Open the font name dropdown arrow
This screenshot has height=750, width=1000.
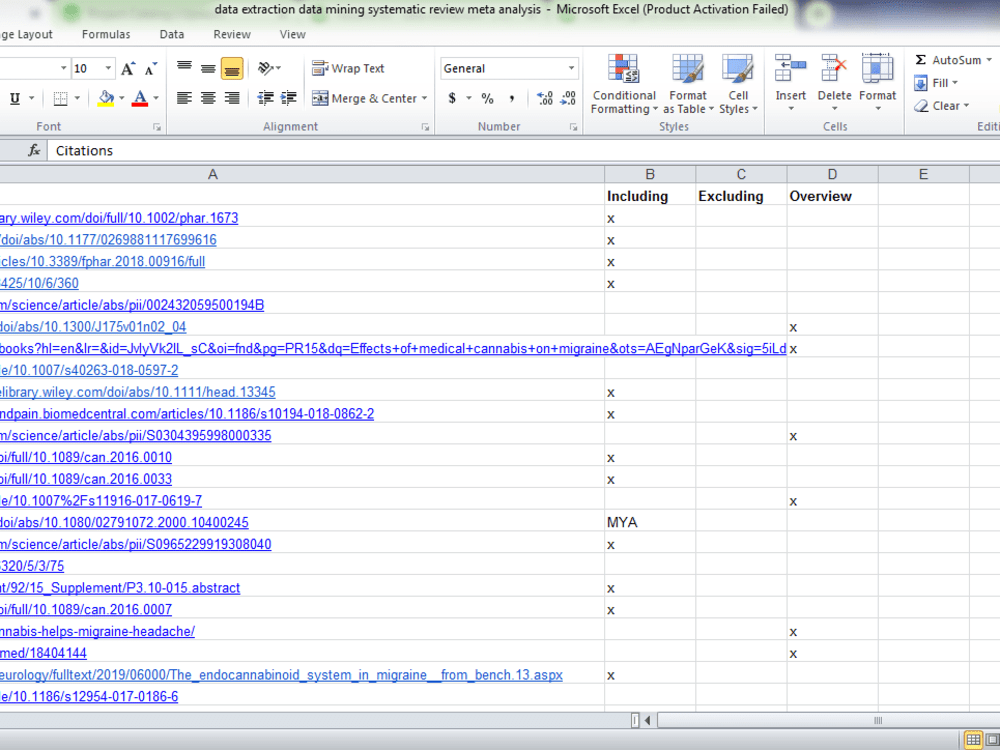(x=63, y=68)
